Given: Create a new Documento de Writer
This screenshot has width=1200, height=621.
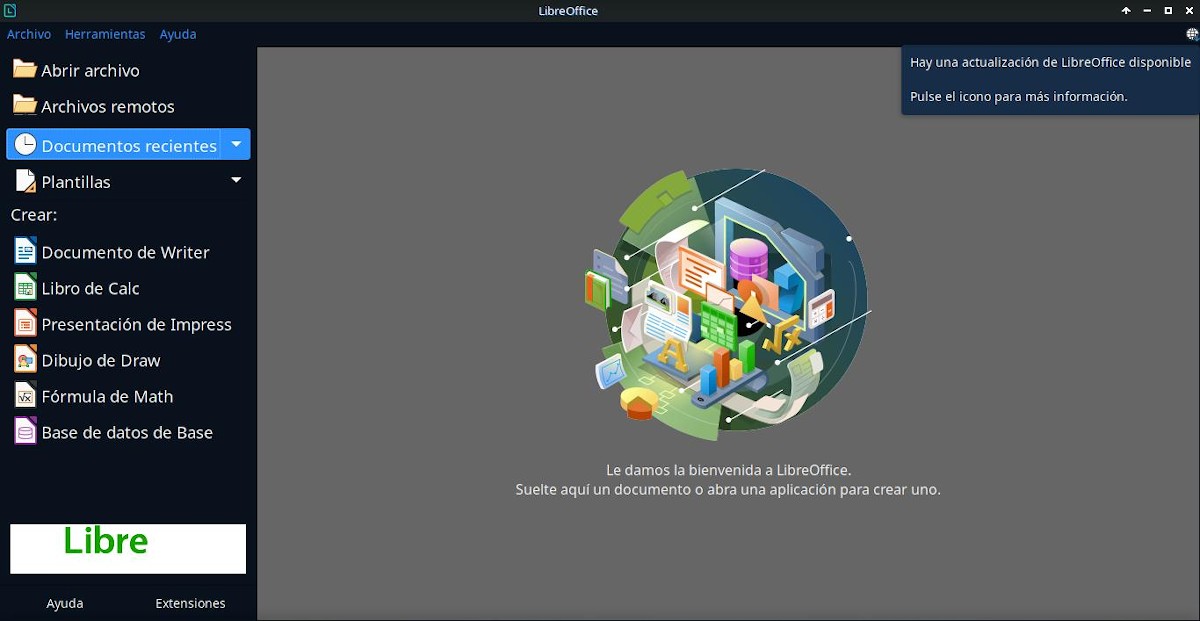Looking at the screenshot, I should [x=128, y=252].
